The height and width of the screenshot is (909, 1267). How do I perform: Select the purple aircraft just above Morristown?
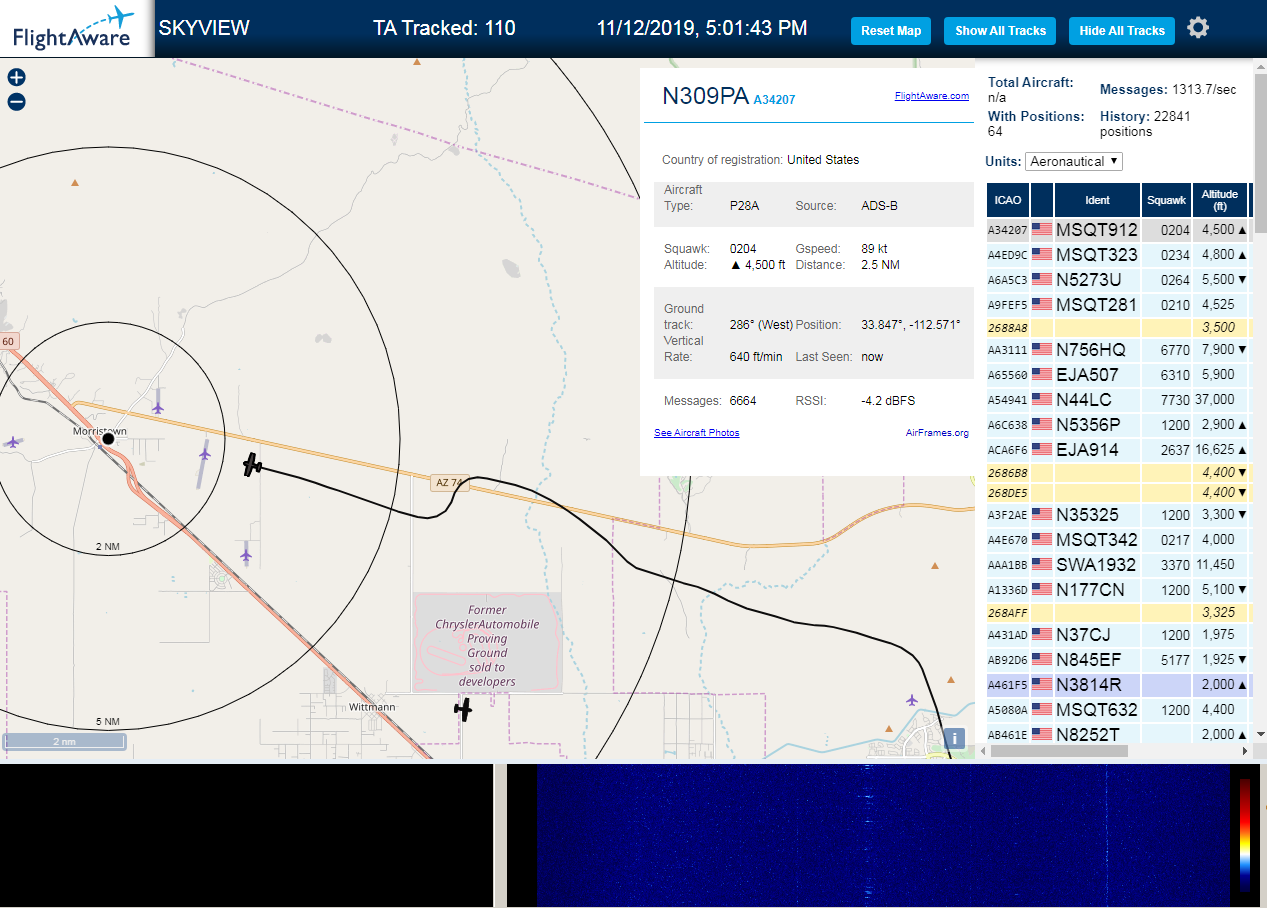[x=158, y=406]
